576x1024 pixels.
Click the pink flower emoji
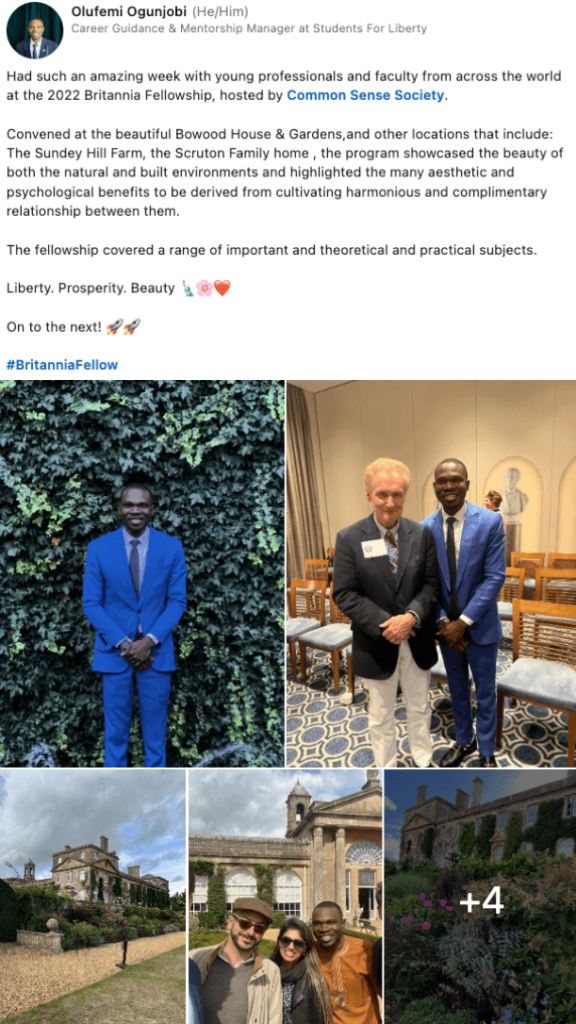point(205,288)
